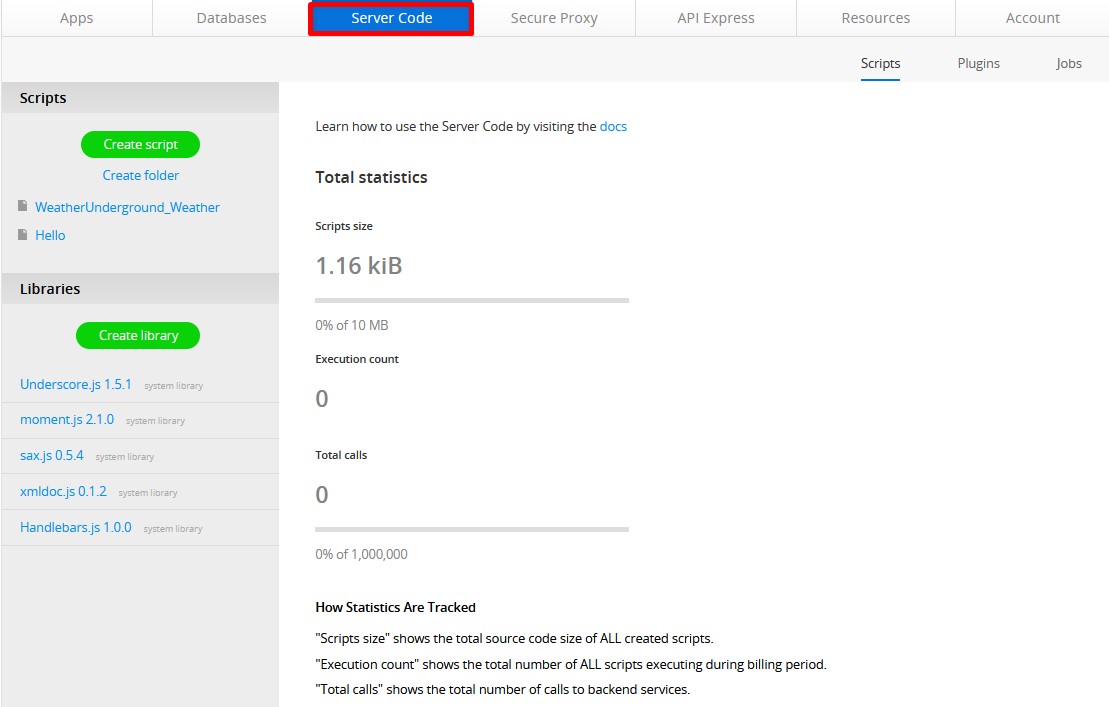Follow the docs link
This screenshot has height=707, width=1109.
613,127
